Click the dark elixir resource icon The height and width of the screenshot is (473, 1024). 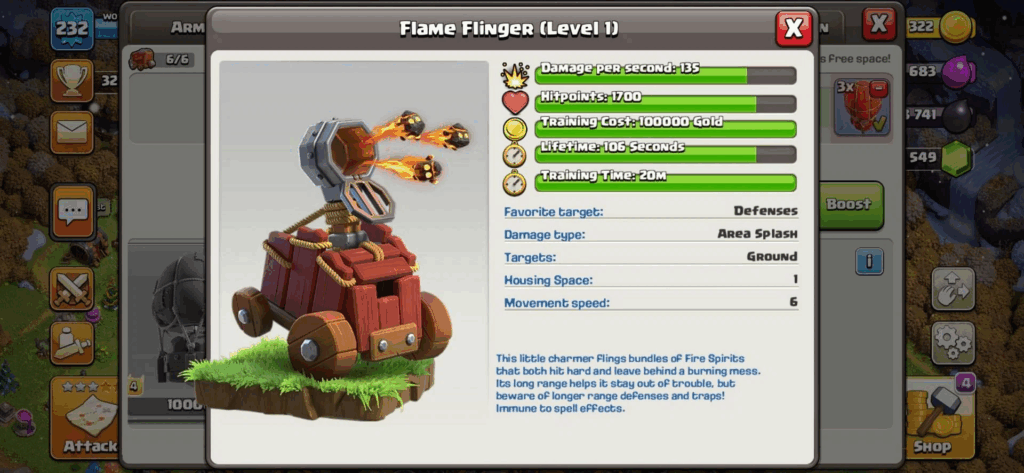pos(959,116)
